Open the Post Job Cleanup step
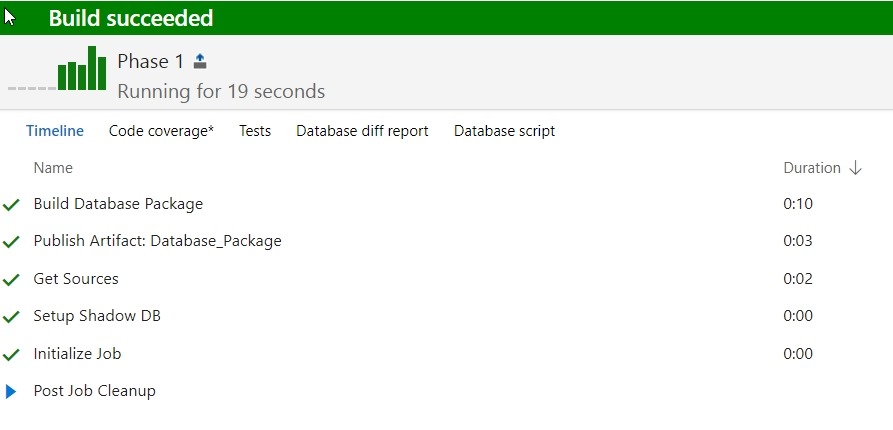Screen dimensions: 893x430 (x=94, y=391)
